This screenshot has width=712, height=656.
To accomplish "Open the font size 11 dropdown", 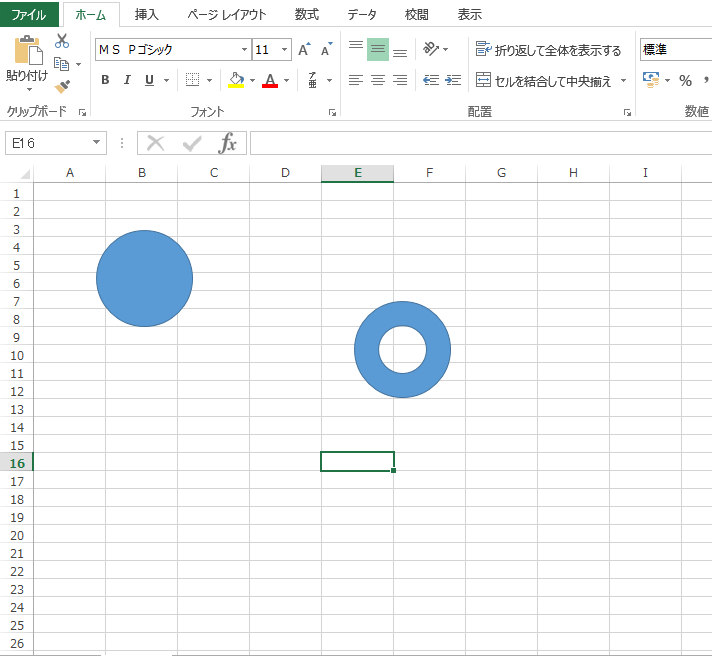I will pos(284,49).
